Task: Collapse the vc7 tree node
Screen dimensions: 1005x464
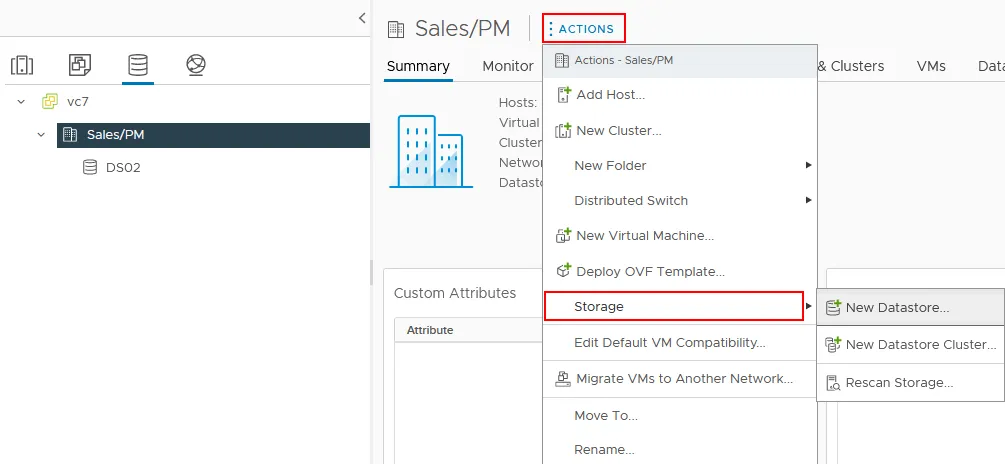Action: tap(21, 101)
